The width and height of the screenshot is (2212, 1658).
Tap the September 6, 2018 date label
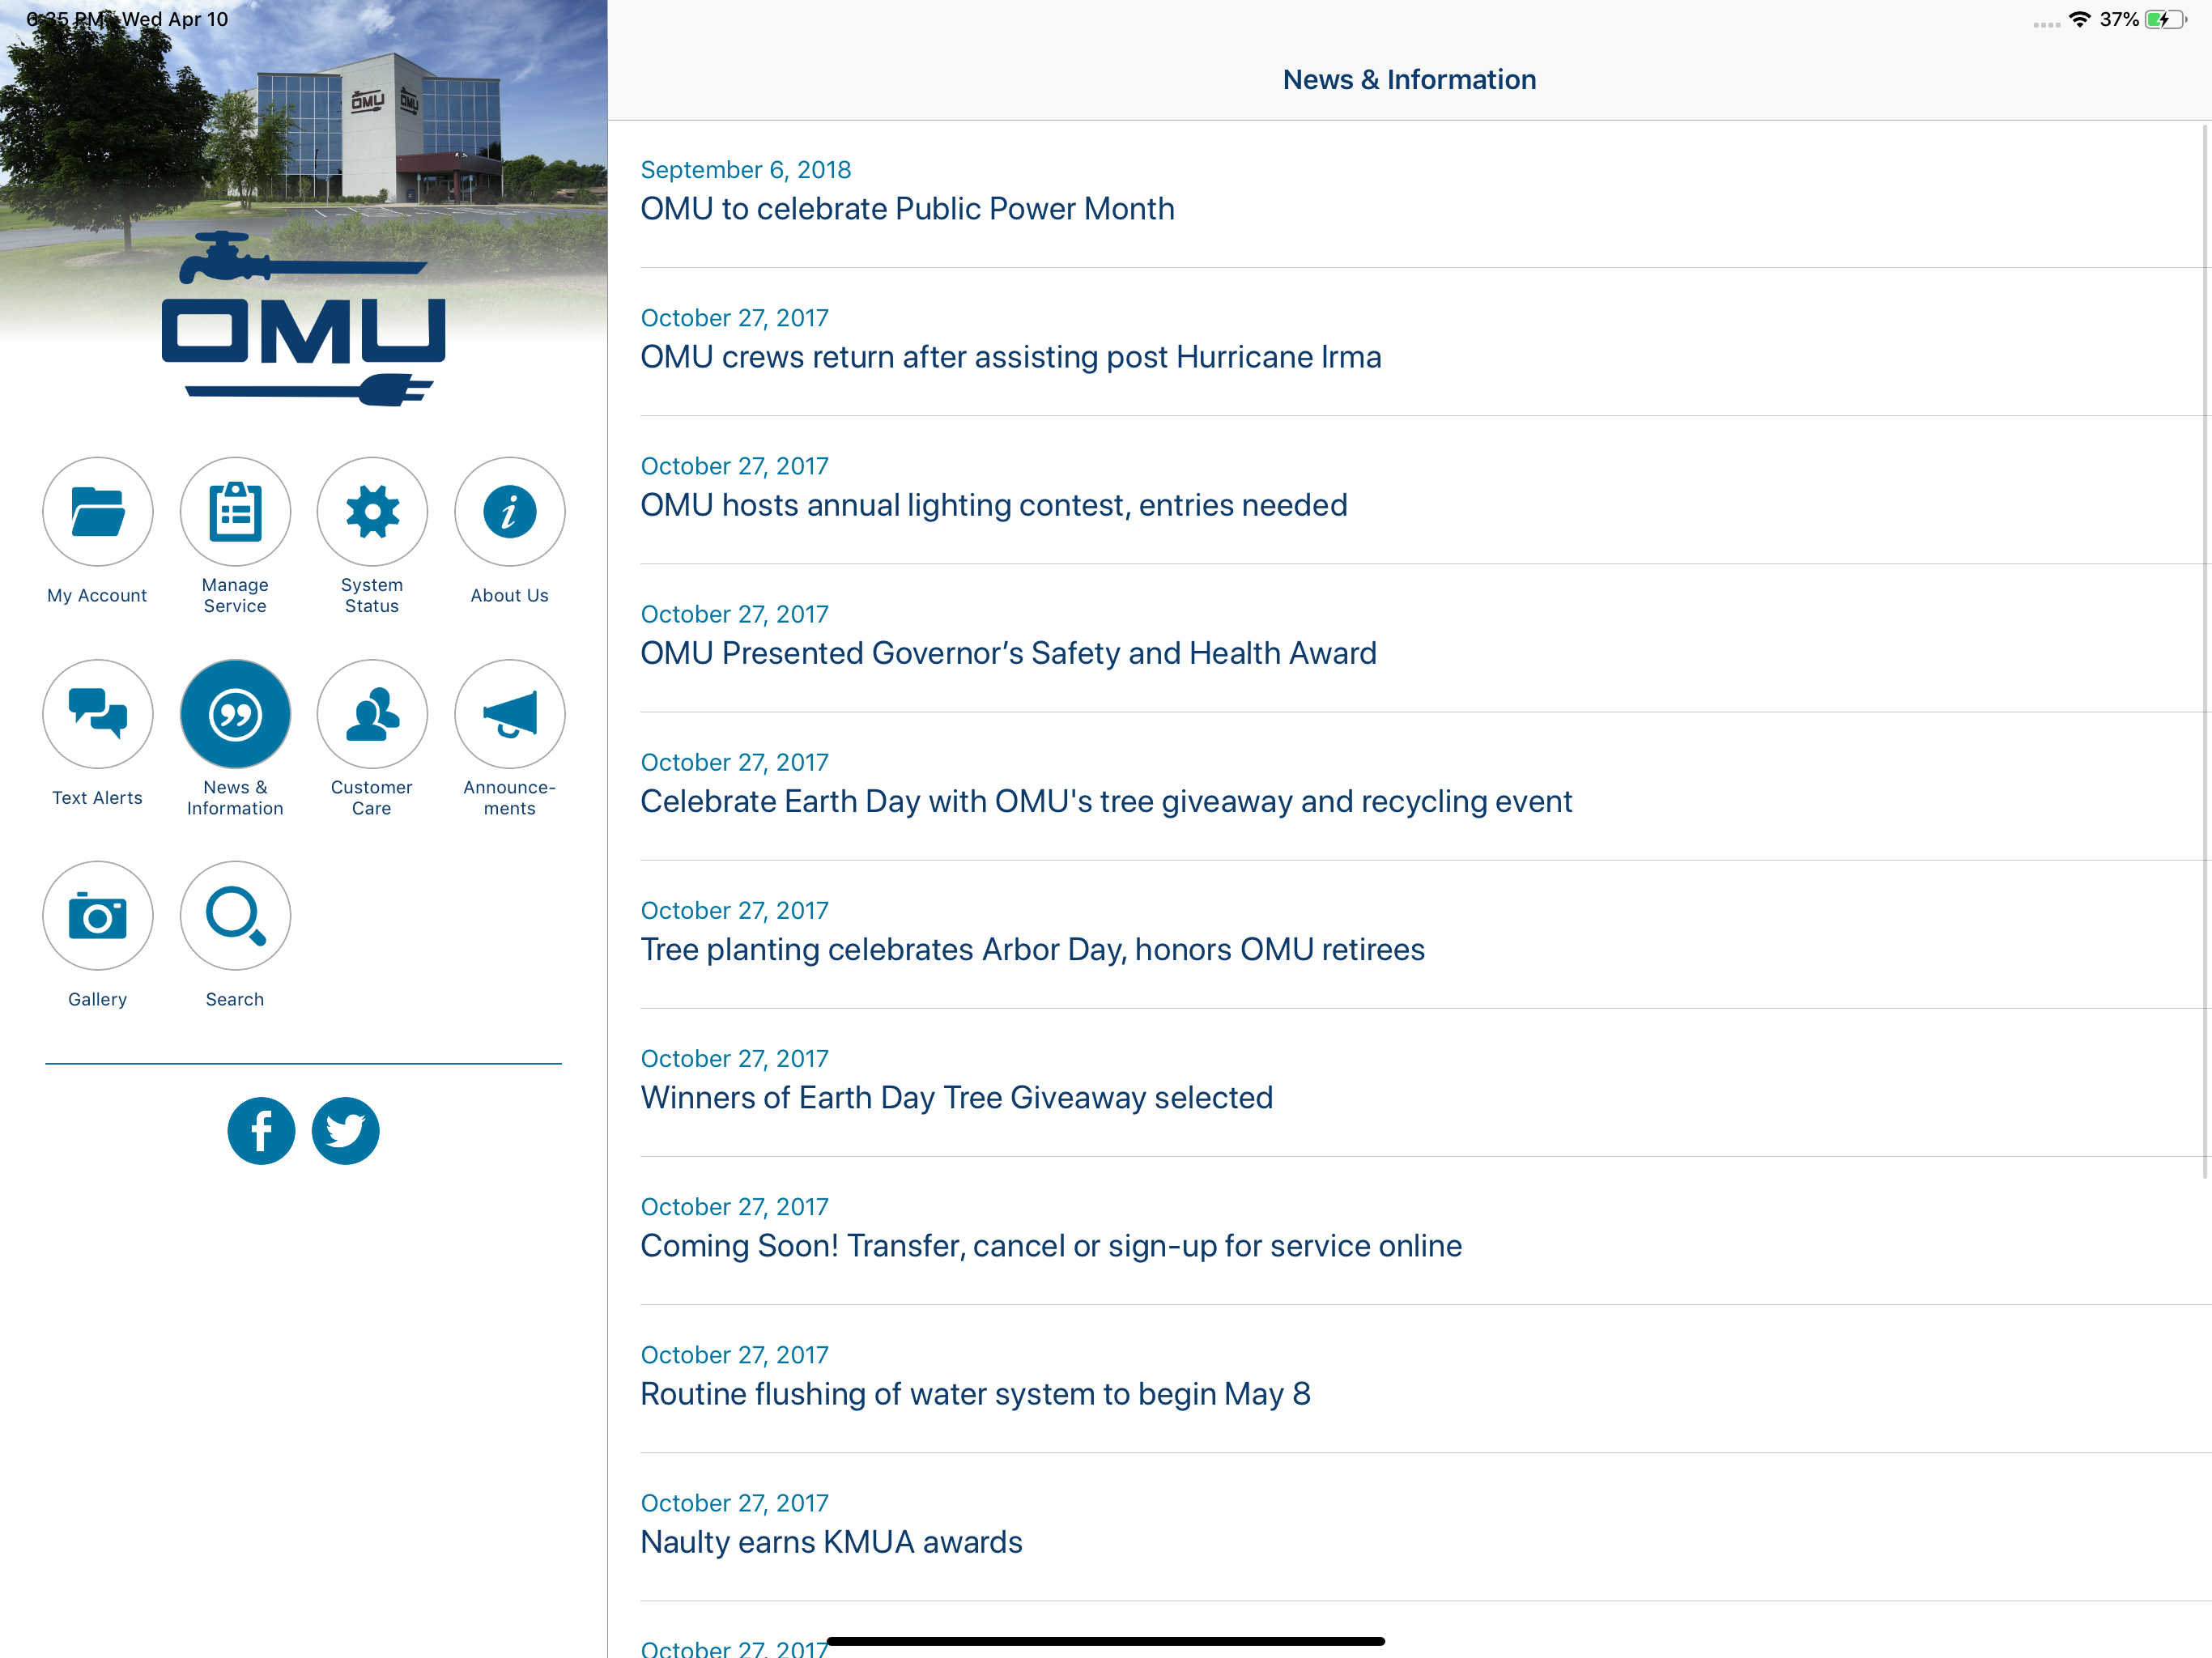tap(745, 170)
